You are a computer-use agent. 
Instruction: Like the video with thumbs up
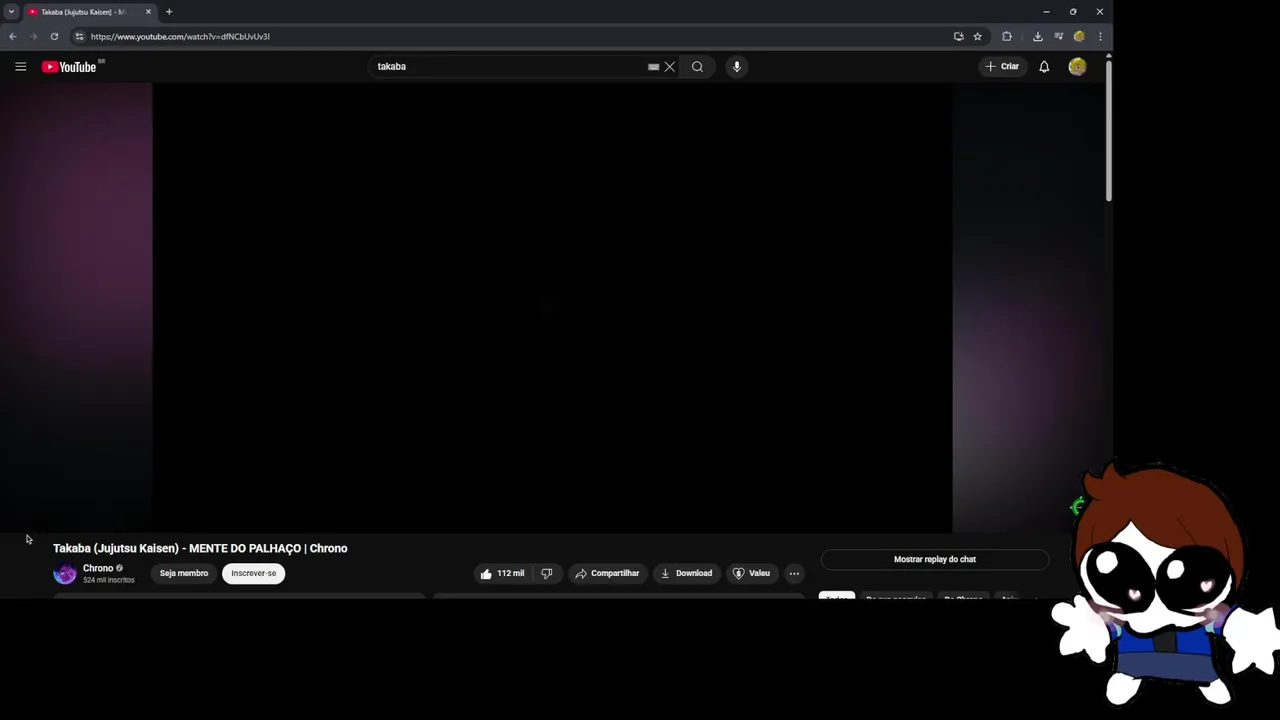pos(502,573)
